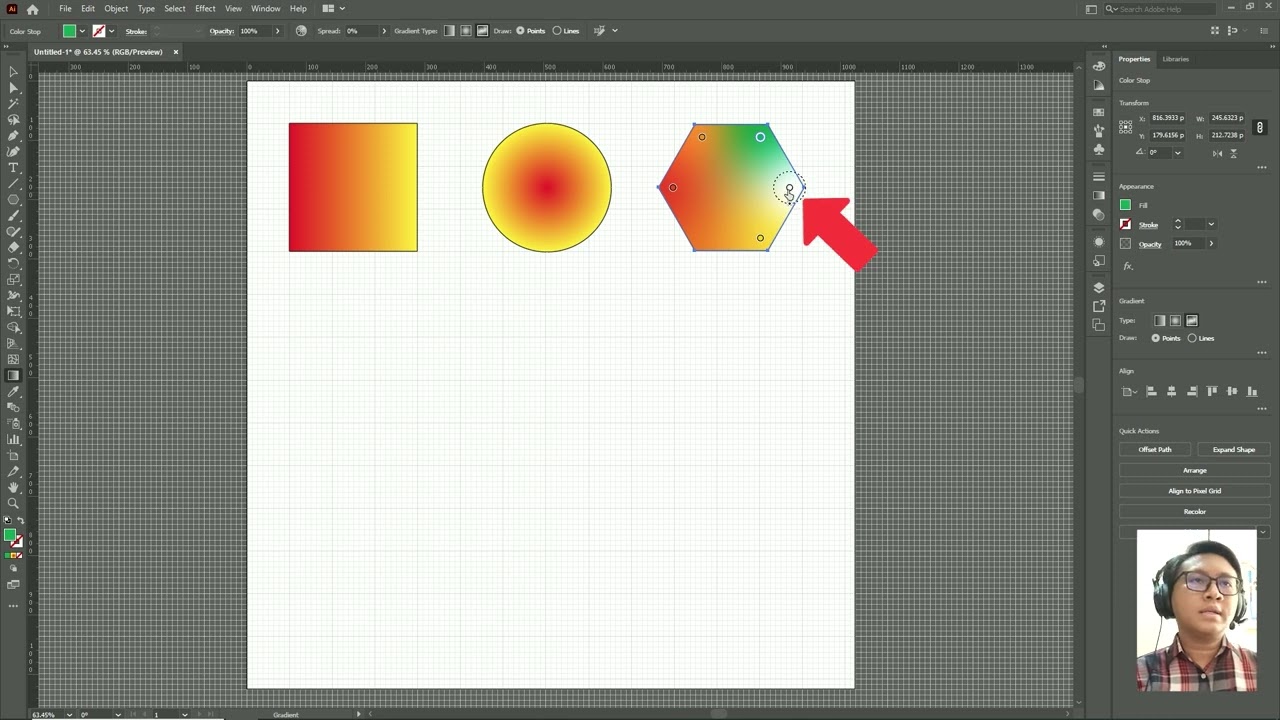The image size is (1280, 720).
Task: Select the Selection tool arrow
Action: coord(13,72)
